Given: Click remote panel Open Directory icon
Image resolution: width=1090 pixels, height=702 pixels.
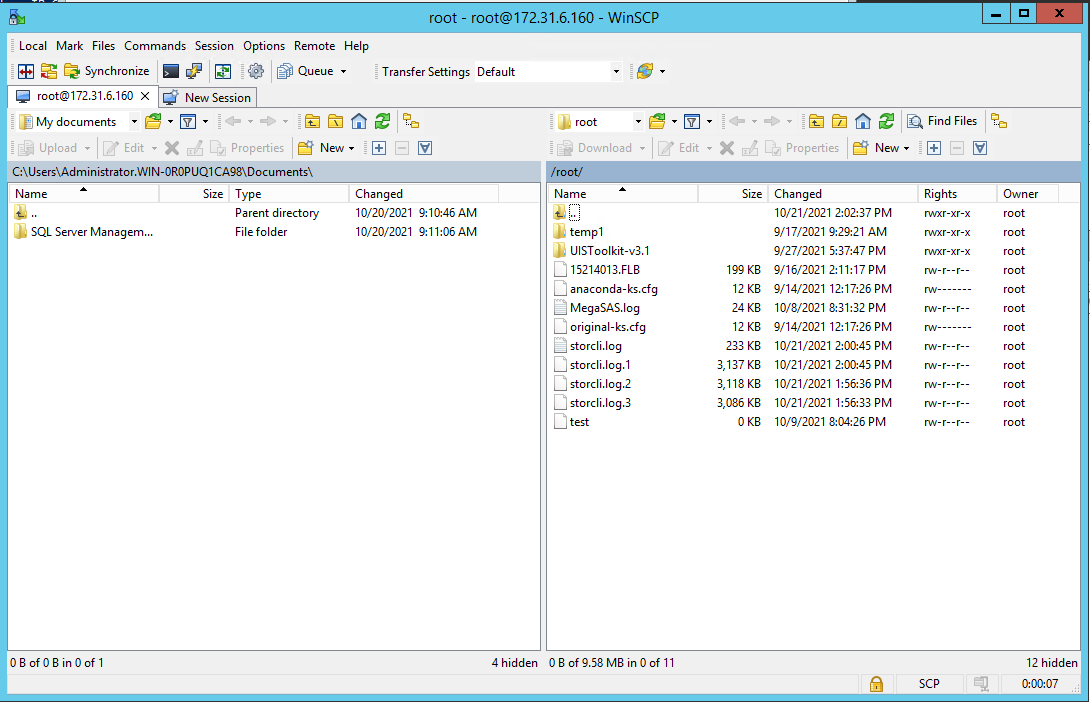Looking at the screenshot, I should click(x=657, y=122).
